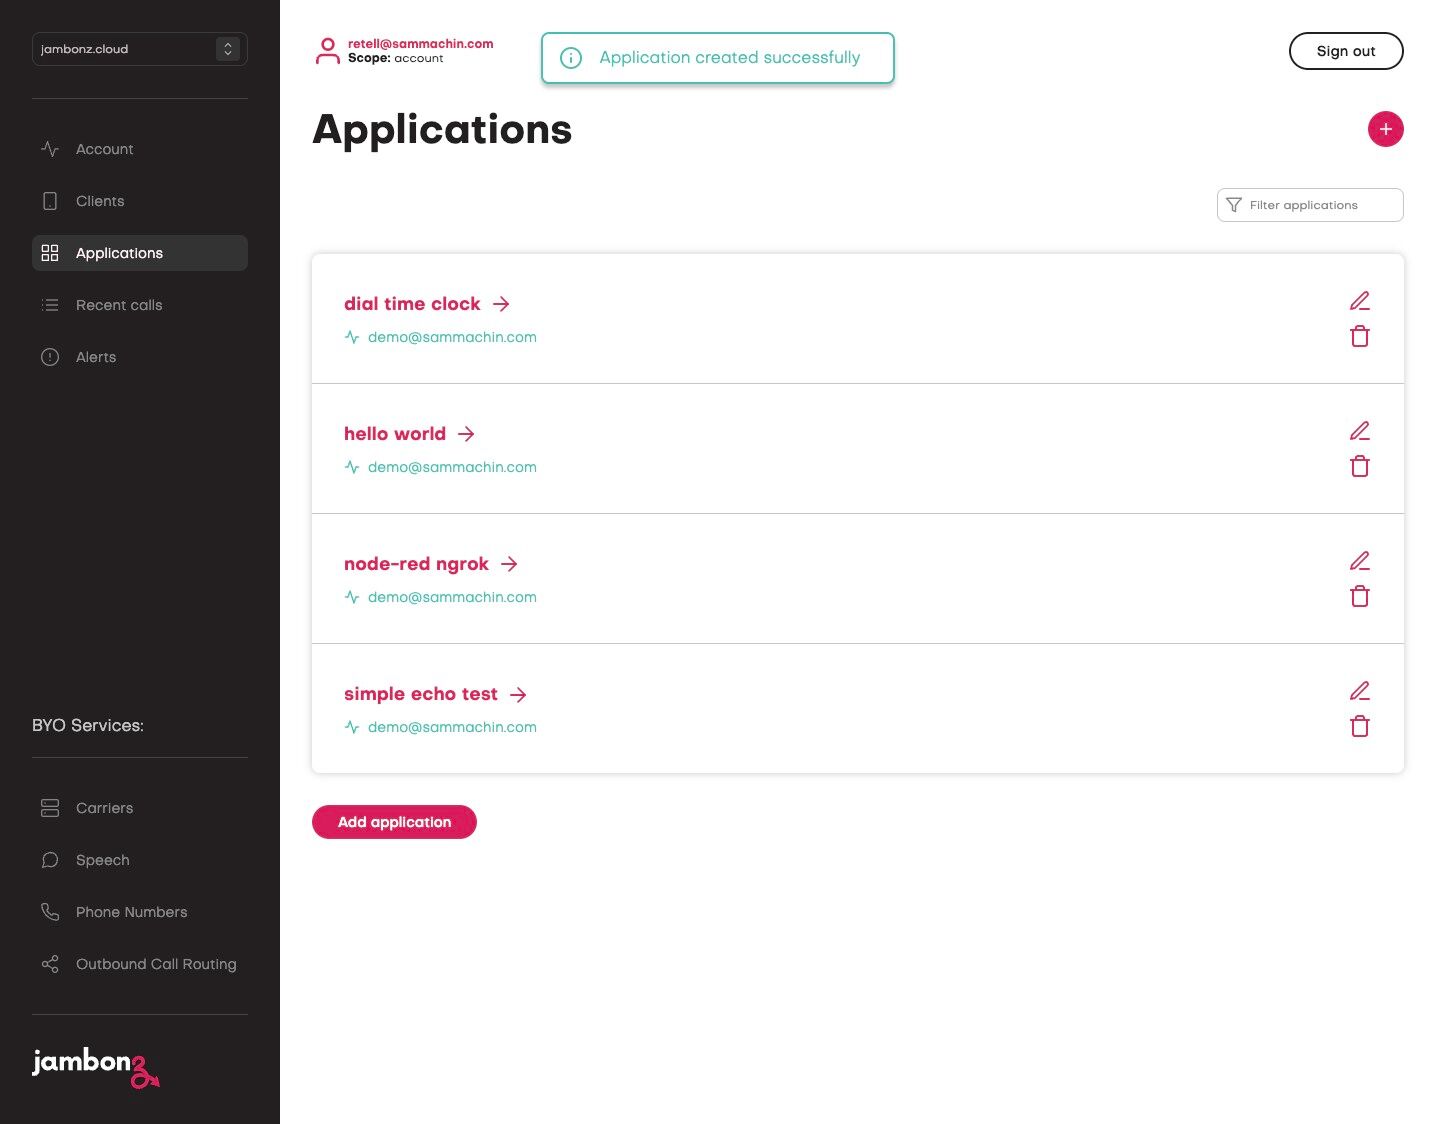
Task: Open Speech services settings
Action: click(102, 860)
